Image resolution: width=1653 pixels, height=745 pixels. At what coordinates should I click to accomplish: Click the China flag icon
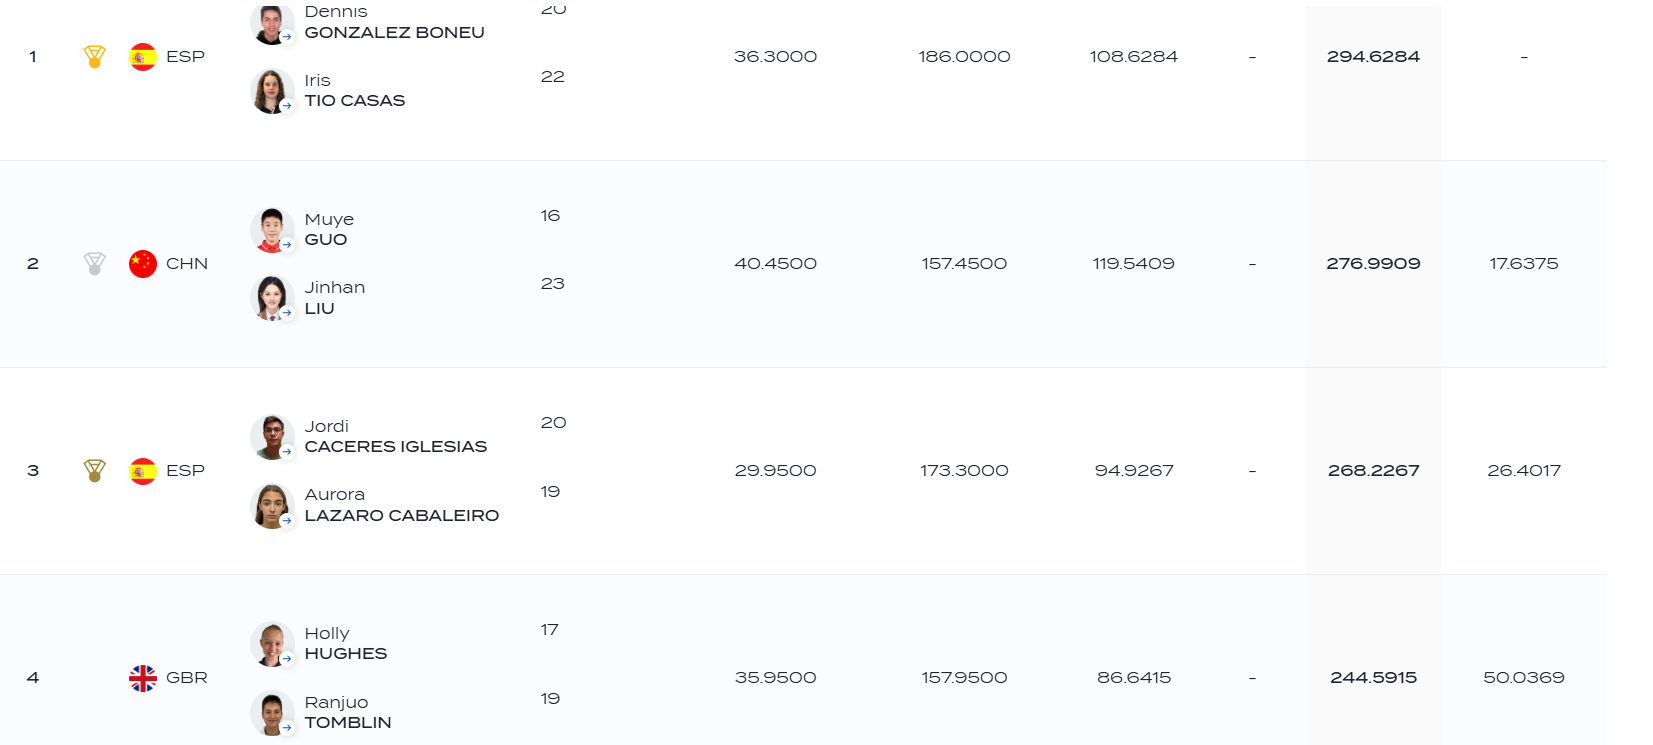(x=143, y=264)
